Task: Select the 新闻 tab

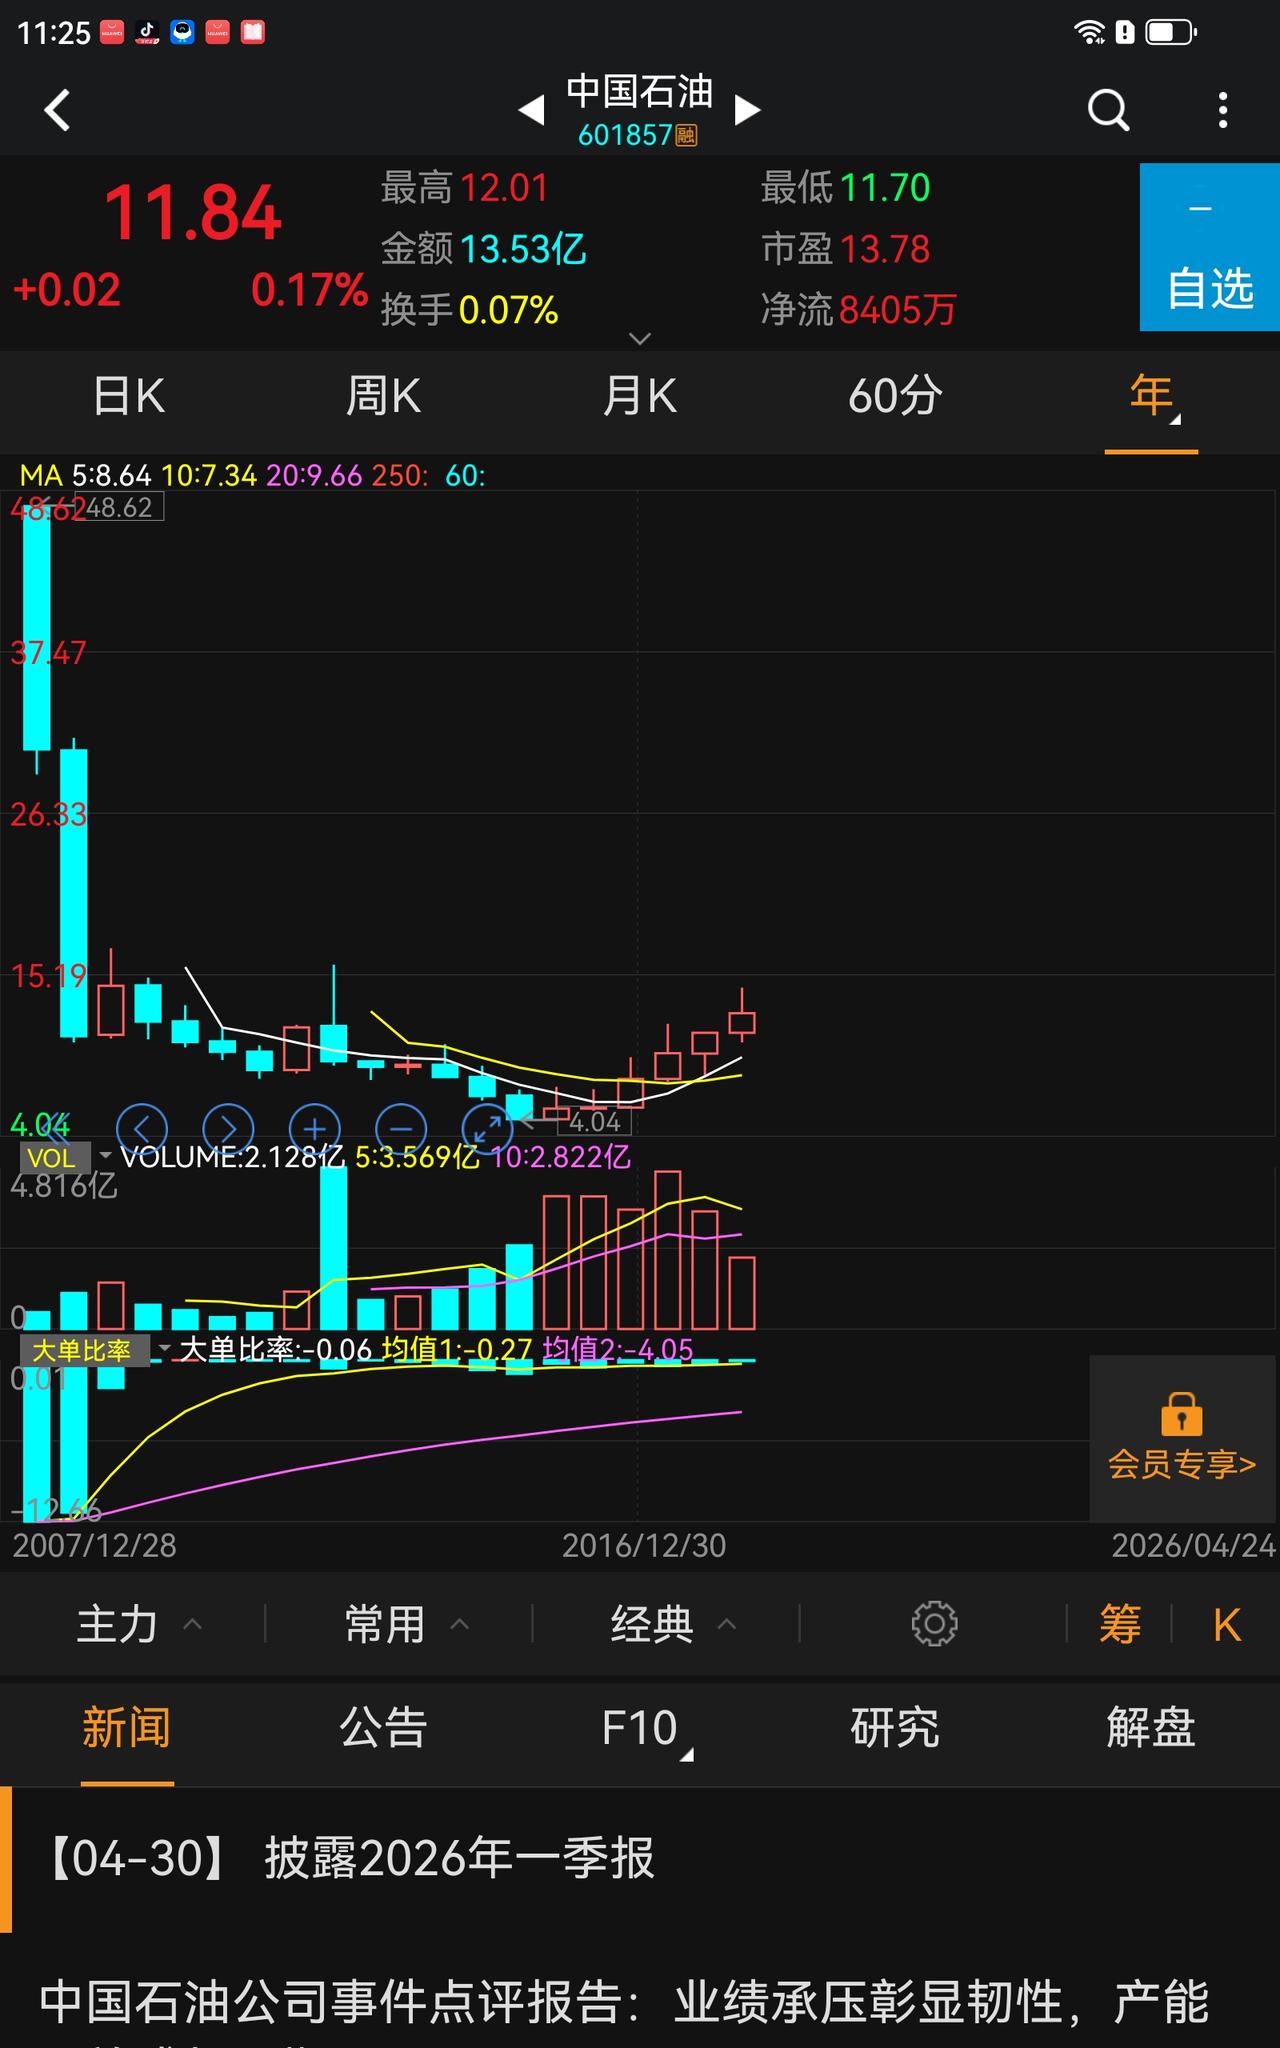Action: pos(127,1728)
